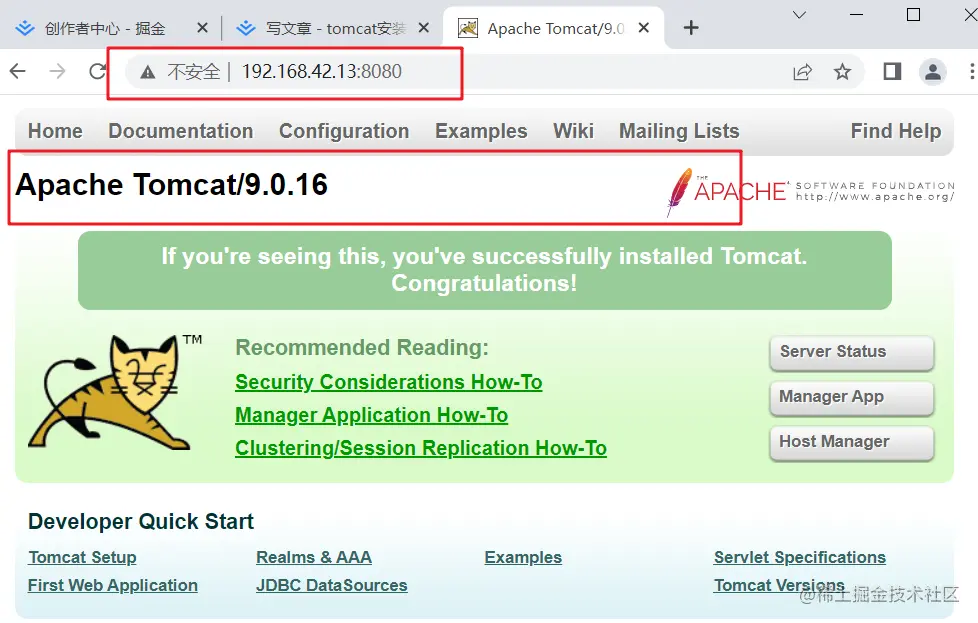Open a new tab with plus button

[690, 27]
